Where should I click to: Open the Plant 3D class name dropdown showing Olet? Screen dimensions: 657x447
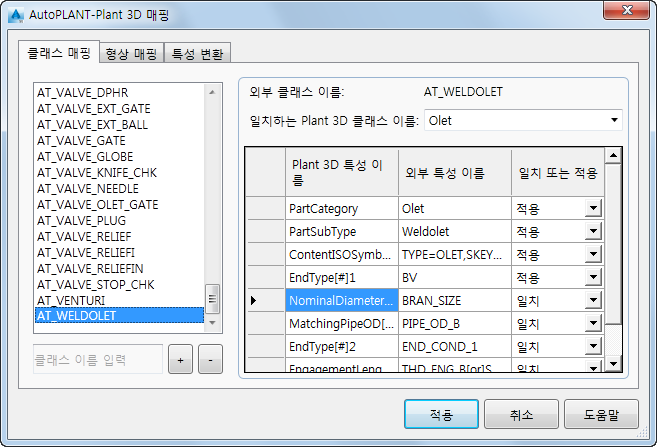tap(523, 121)
